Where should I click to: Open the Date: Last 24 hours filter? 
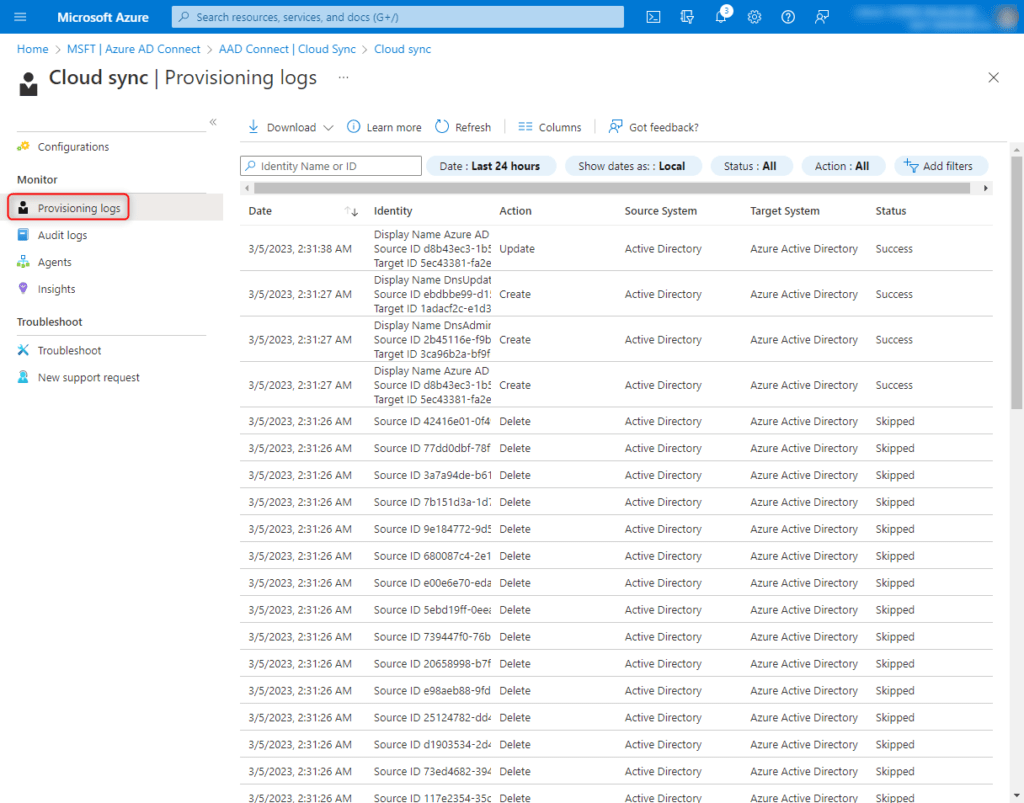pos(491,166)
